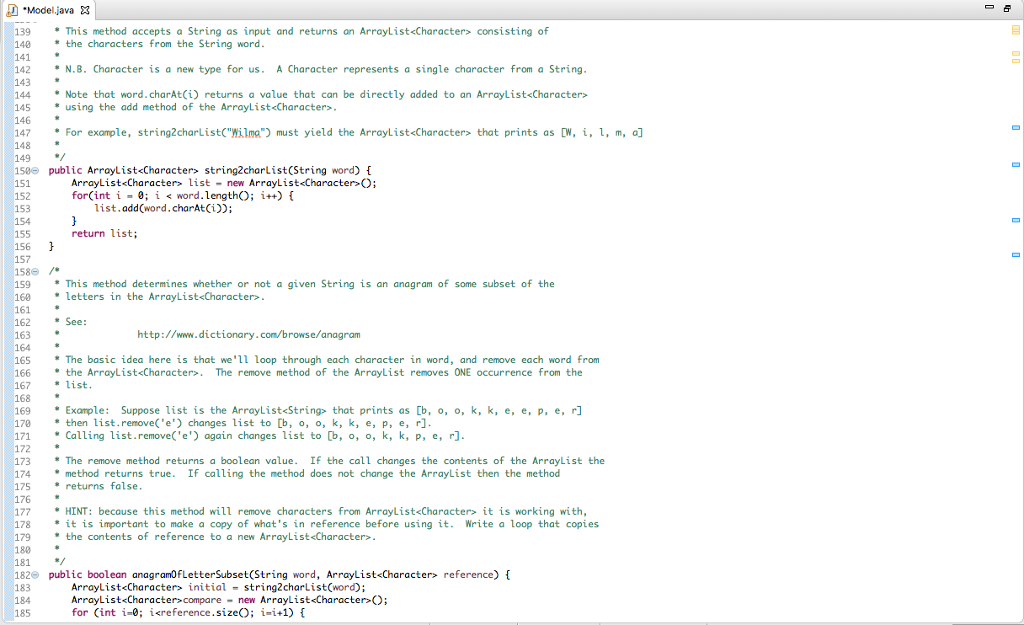The image size is (1024, 625).
Task: Click the Java file icon on the Model.java tab
Action: click(x=14, y=8)
